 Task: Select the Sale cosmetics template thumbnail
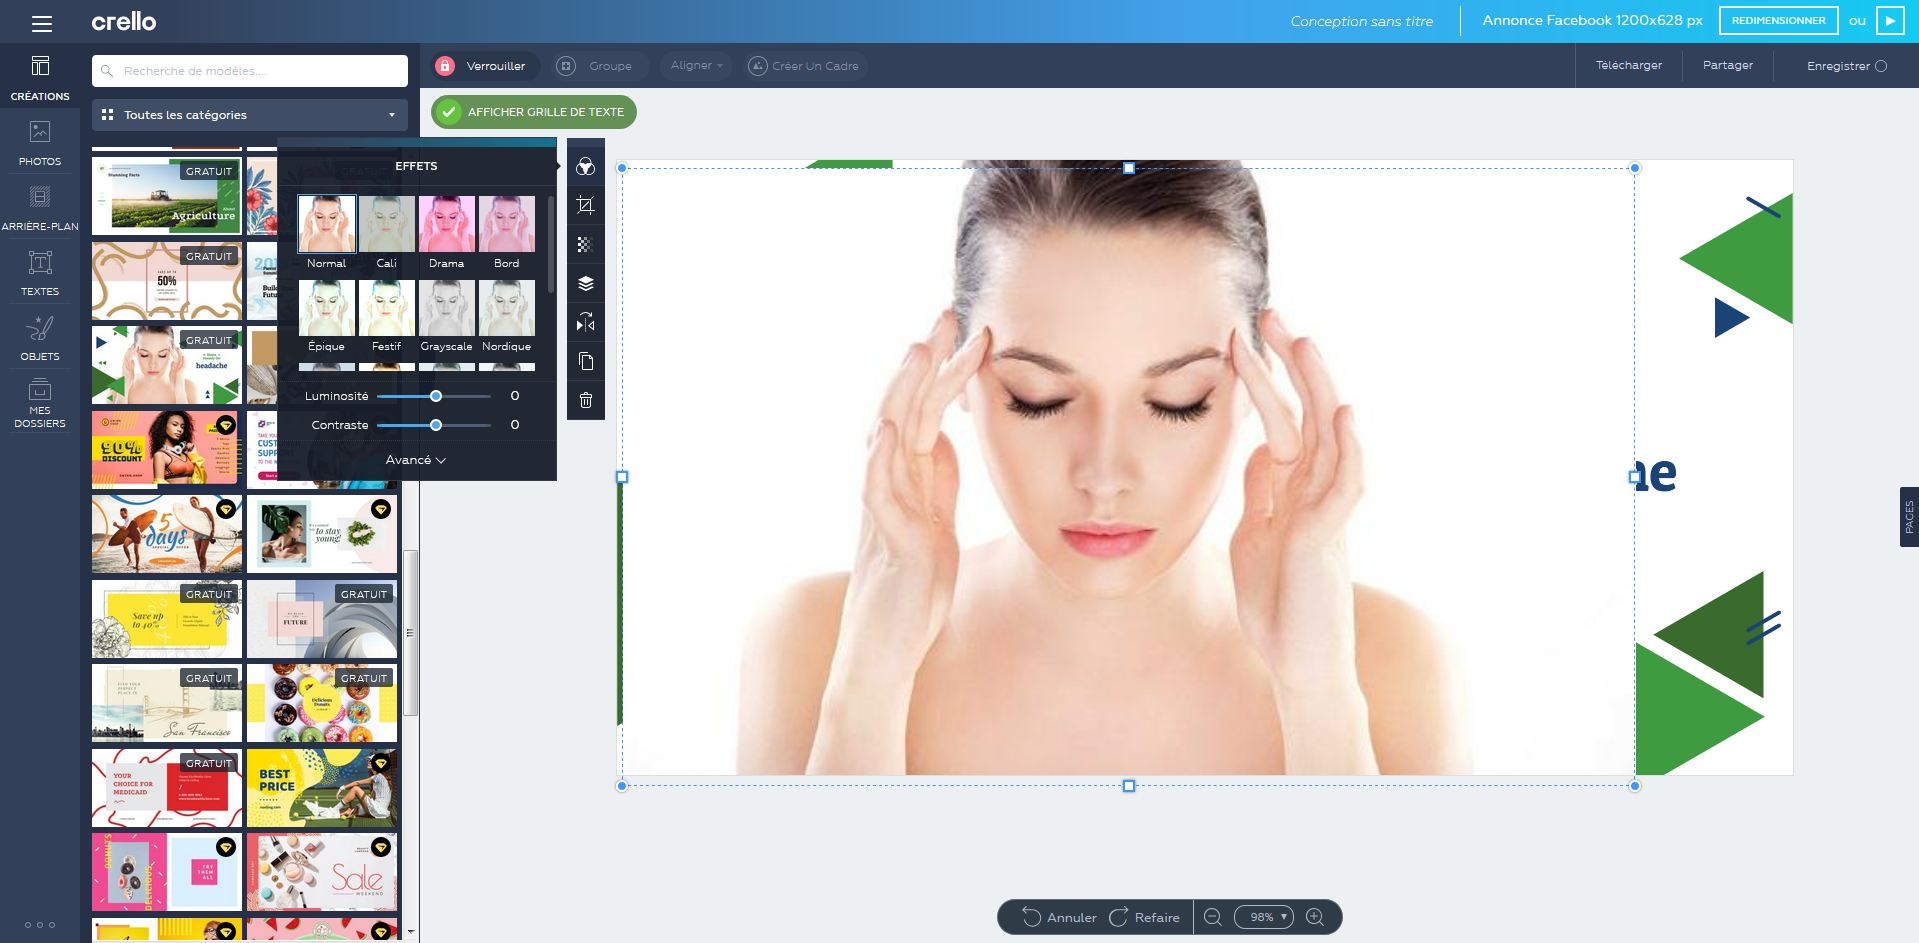322,872
